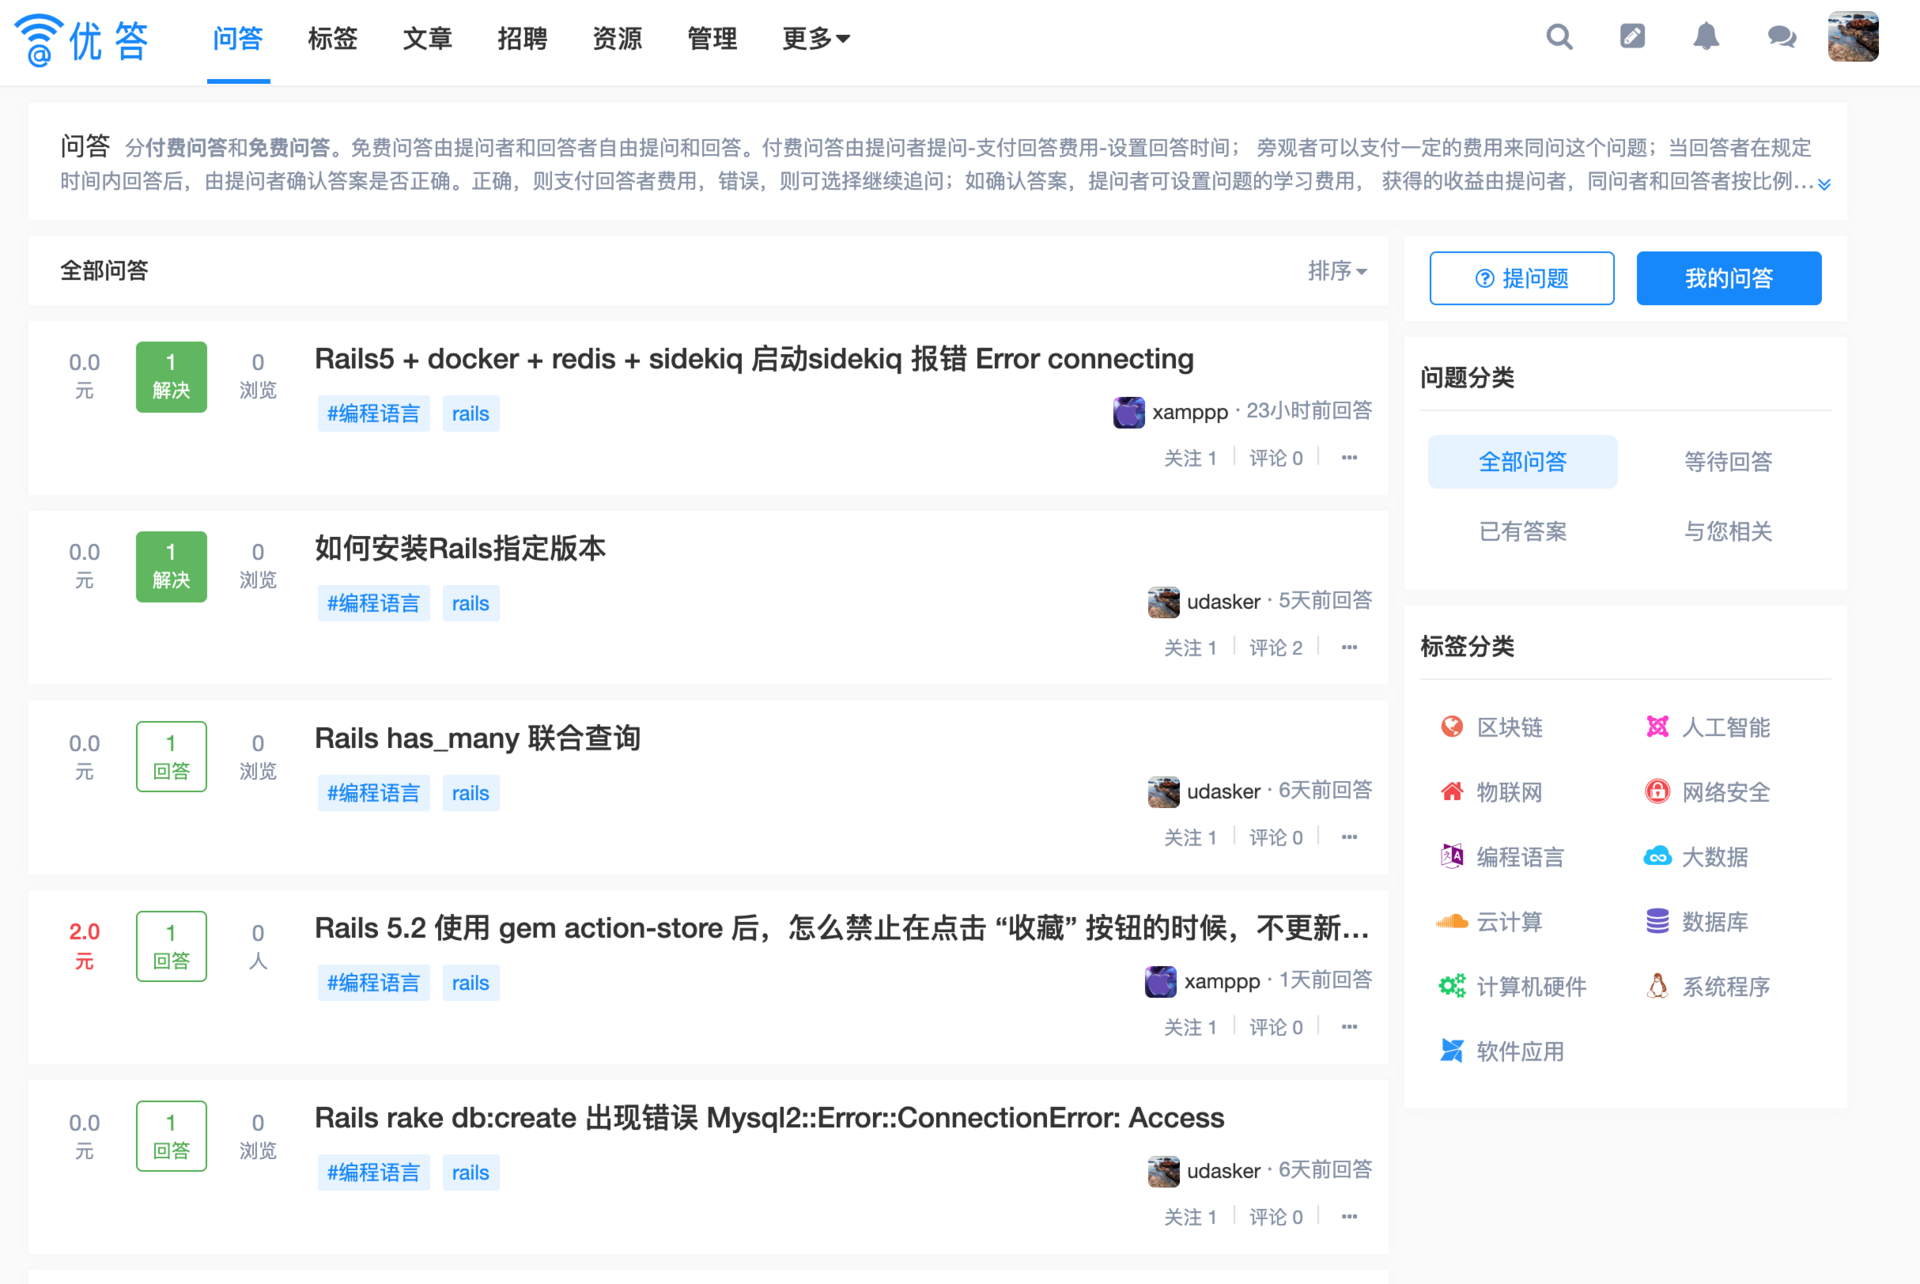This screenshot has width=1920, height=1284.
Task: Click the 我的问答 button
Action: tap(1729, 278)
